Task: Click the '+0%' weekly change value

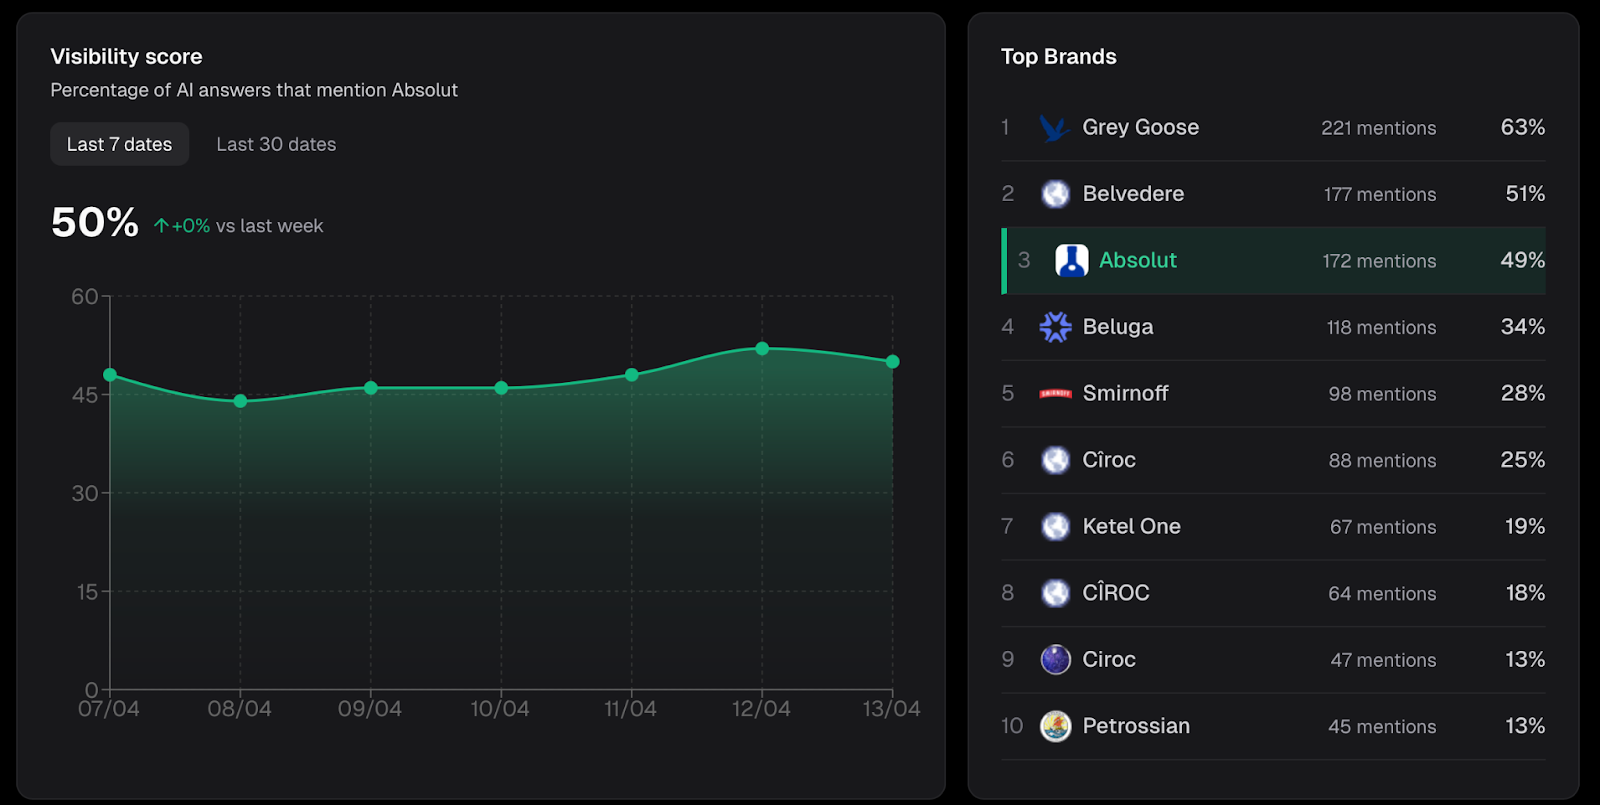Action: click(x=191, y=226)
